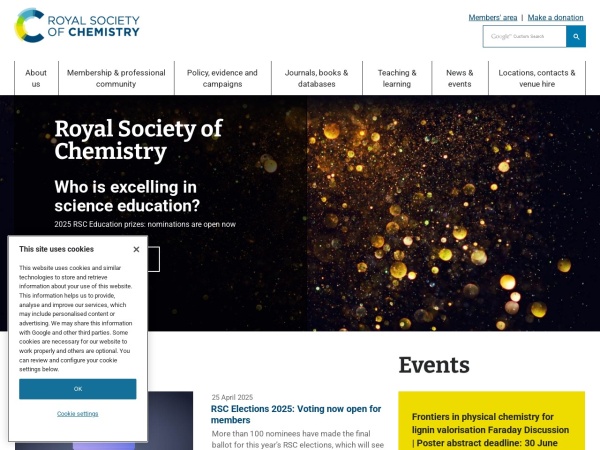
Task: Click the golden glitter hero image
Action: (x=453, y=213)
